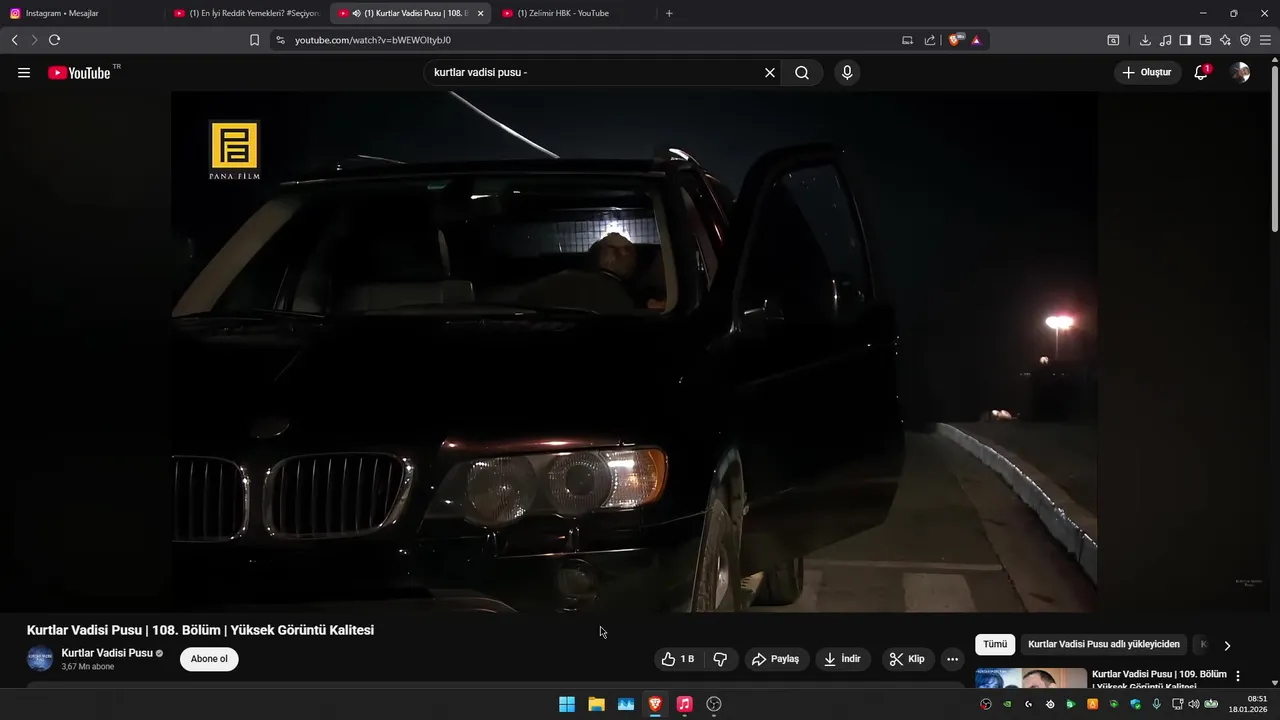
Task: Click the address bar URL
Action: click(372, 40)
